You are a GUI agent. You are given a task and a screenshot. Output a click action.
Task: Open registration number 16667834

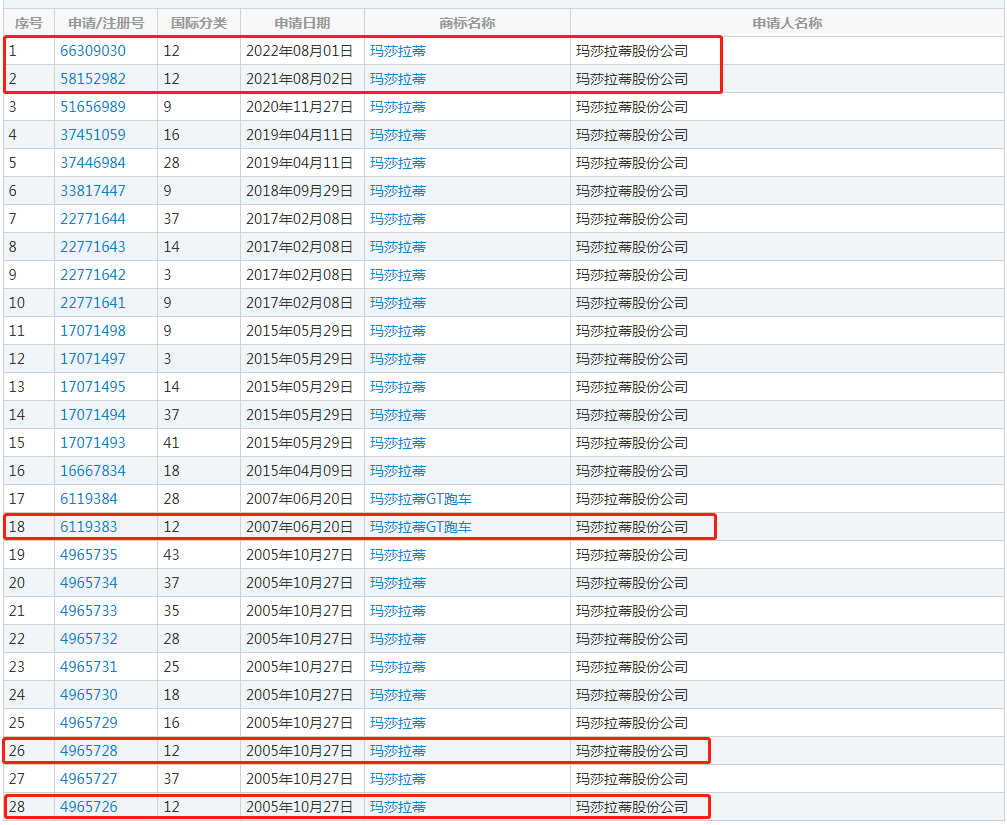93,471
